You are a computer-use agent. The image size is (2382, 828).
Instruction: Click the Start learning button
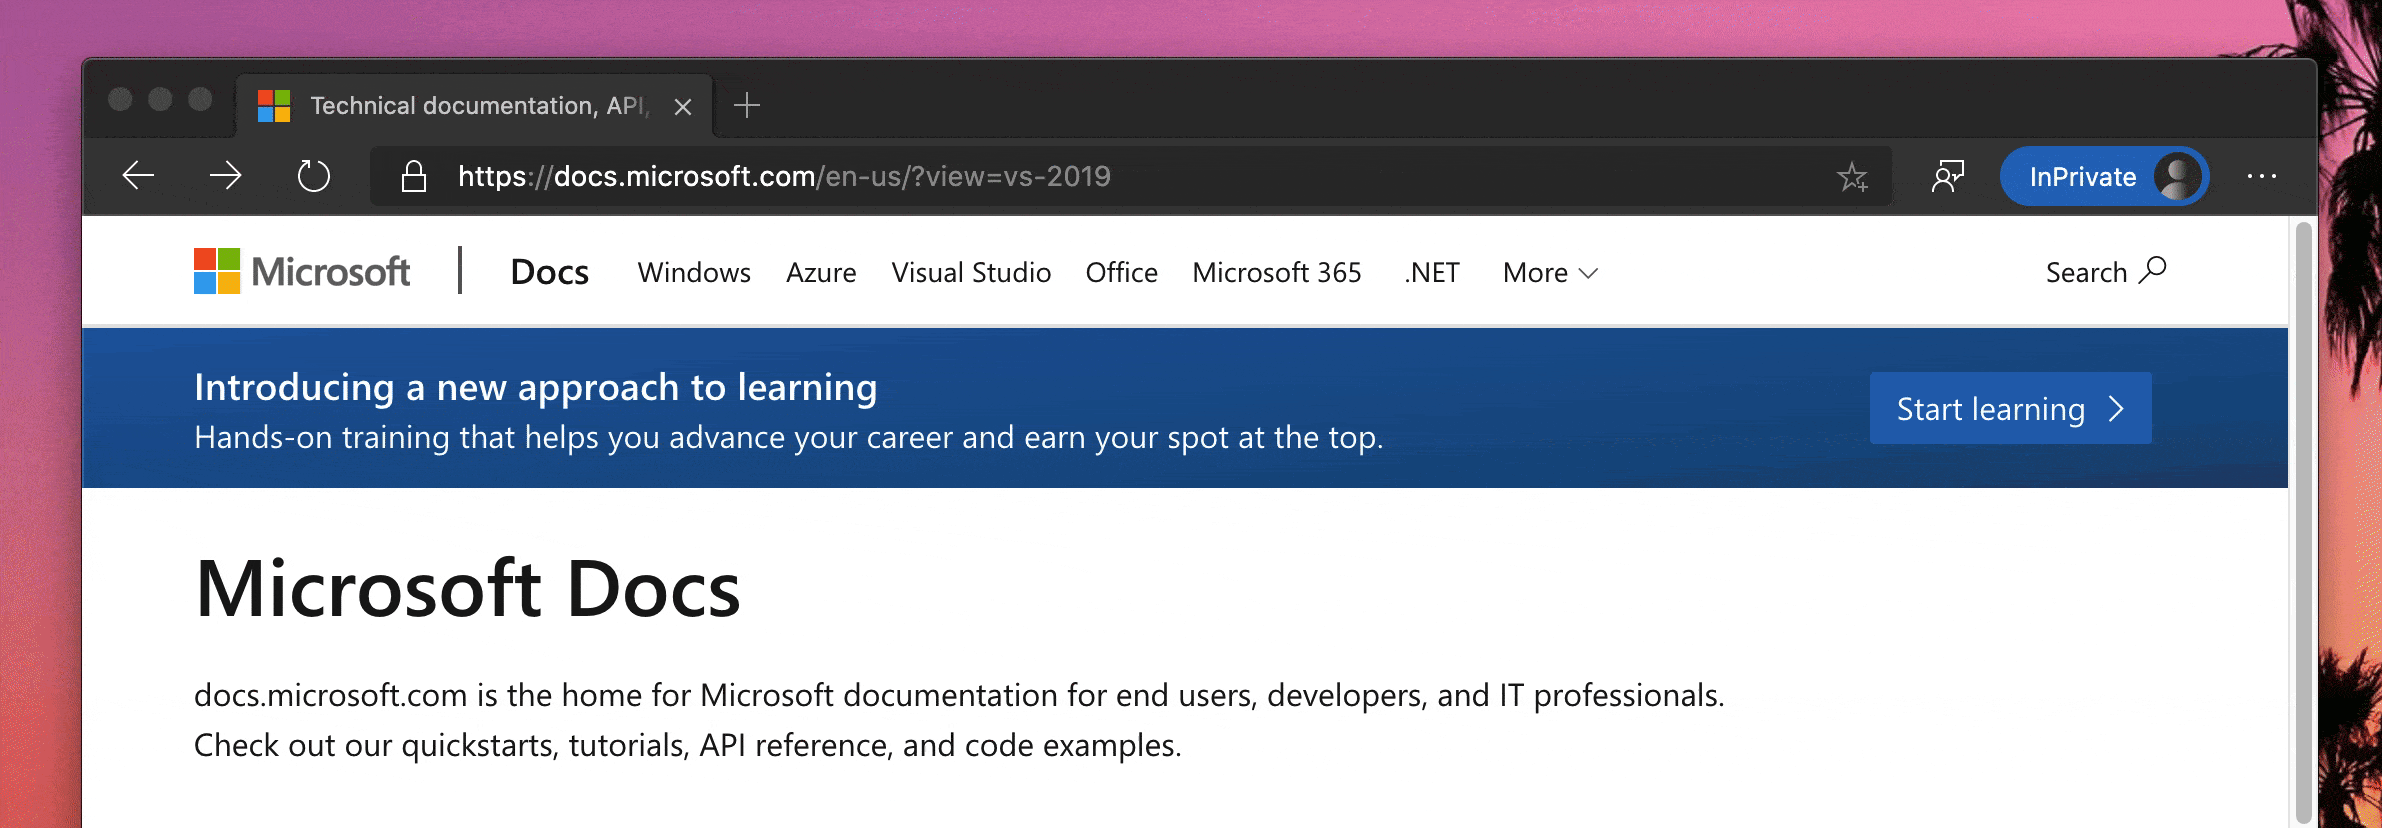click(2010, 408)
